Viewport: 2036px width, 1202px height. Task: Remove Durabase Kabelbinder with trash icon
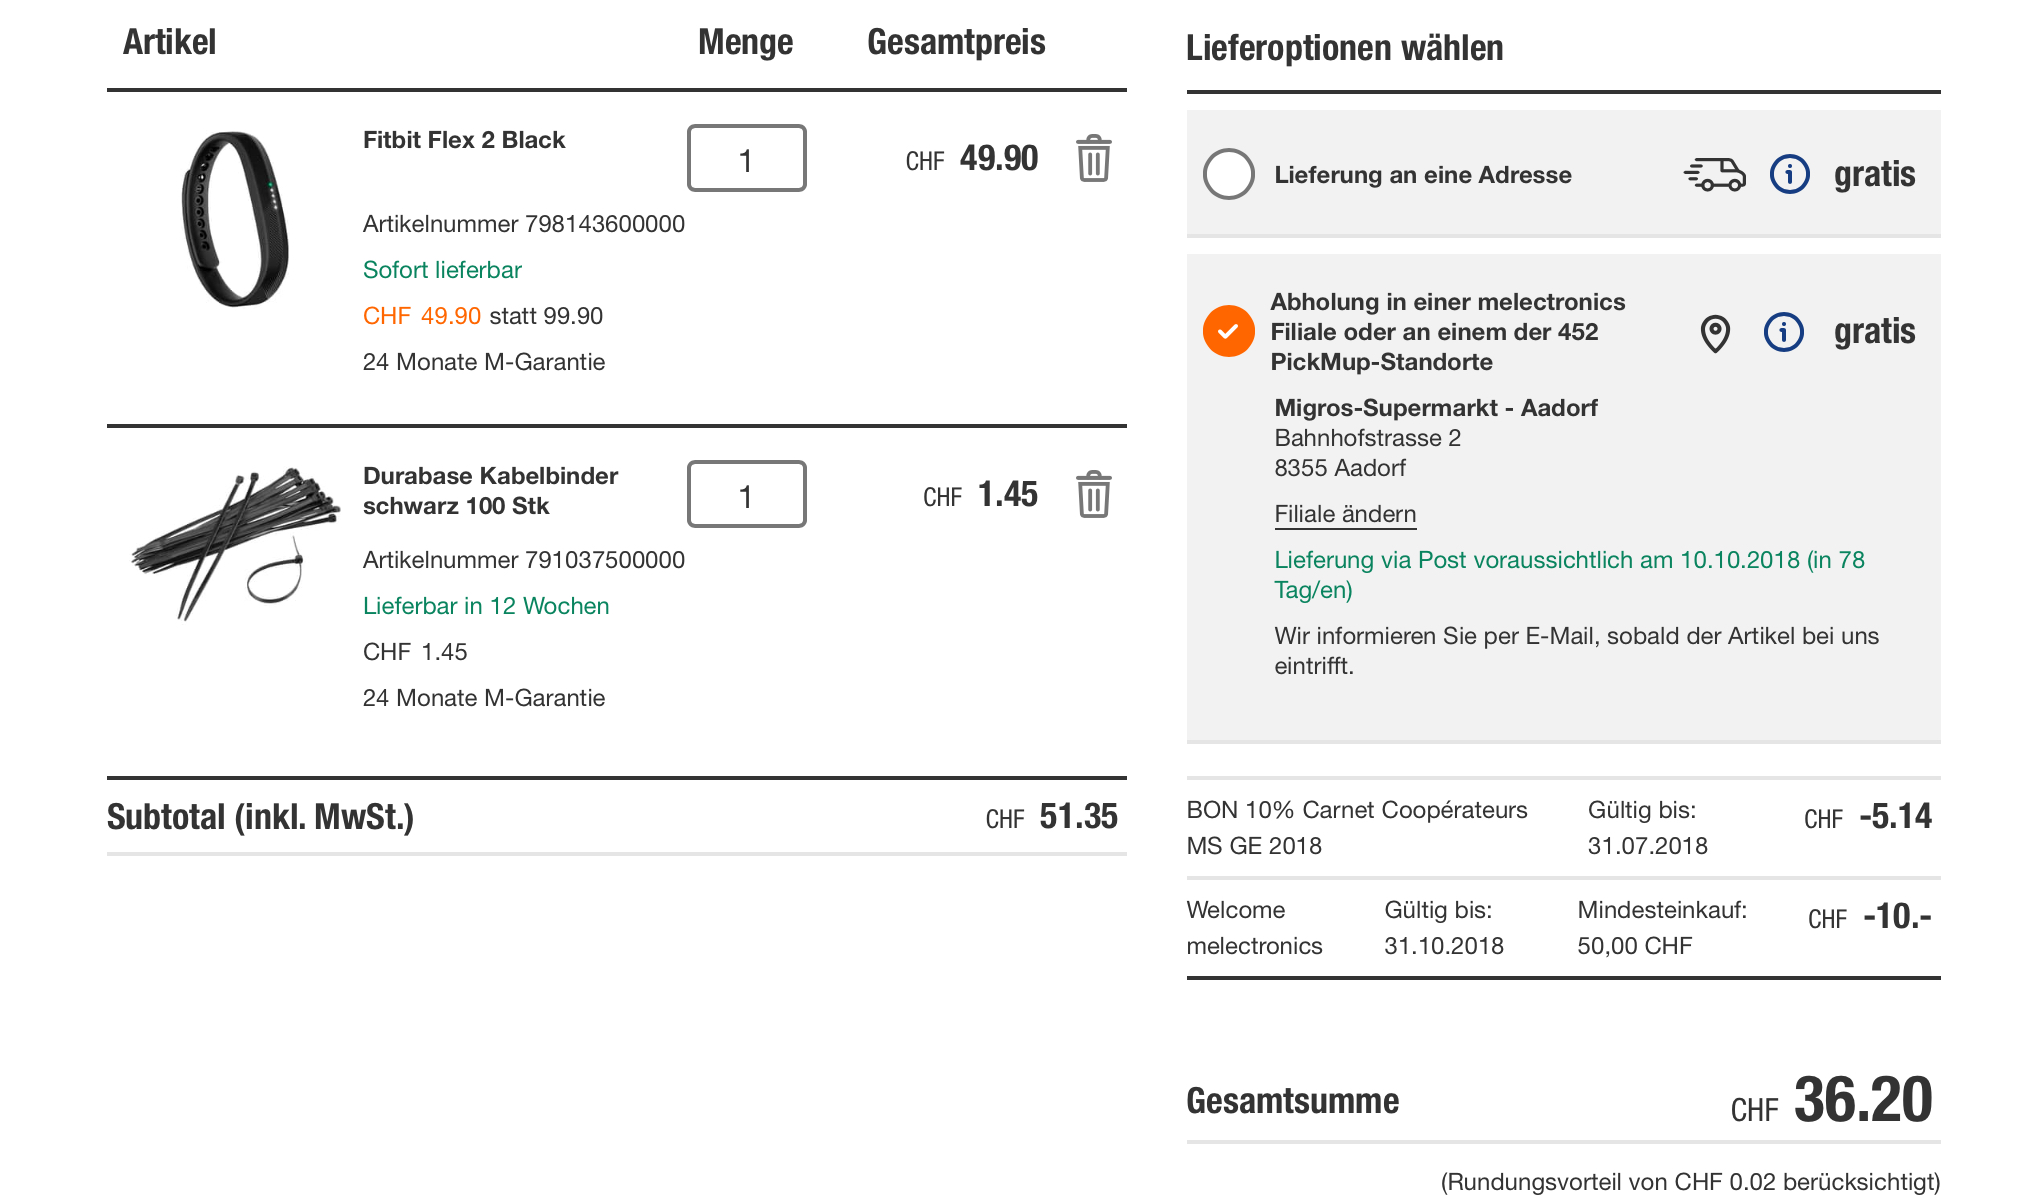[1093, 495]
